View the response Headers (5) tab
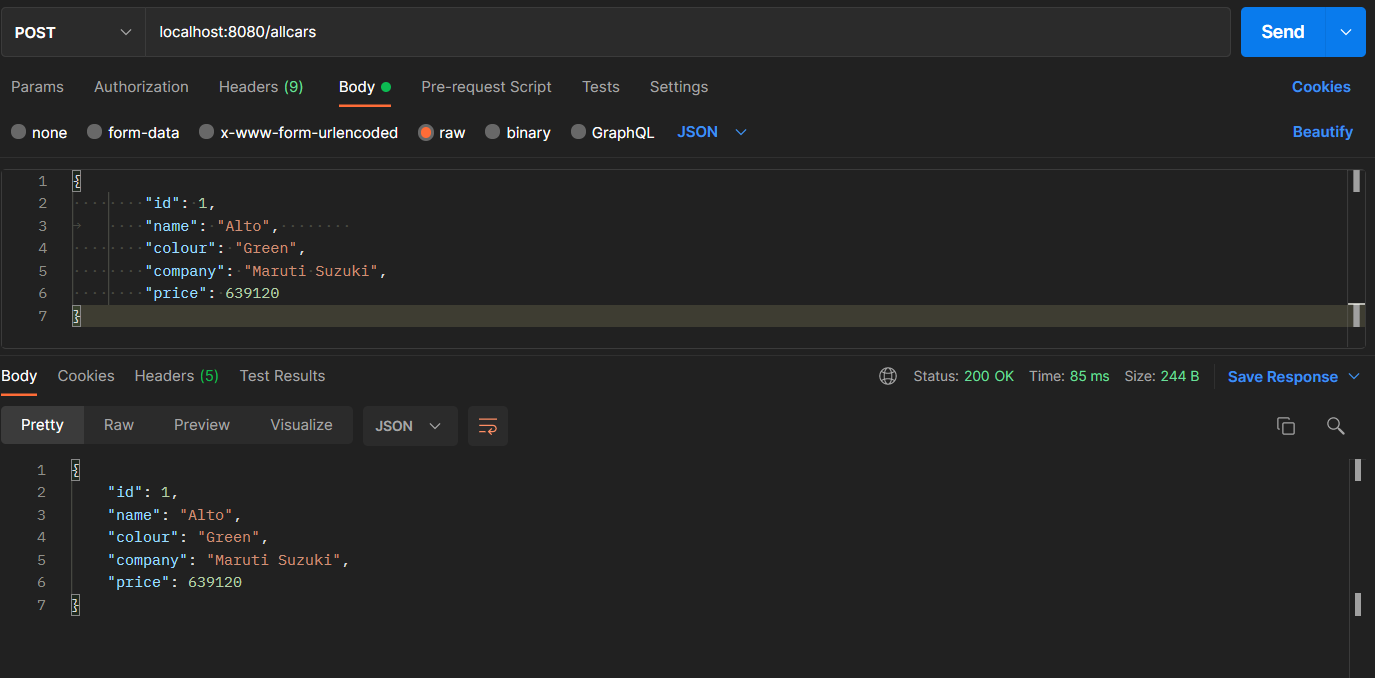Viewport: 1375px width, 678px height. [x=176, y=376]
